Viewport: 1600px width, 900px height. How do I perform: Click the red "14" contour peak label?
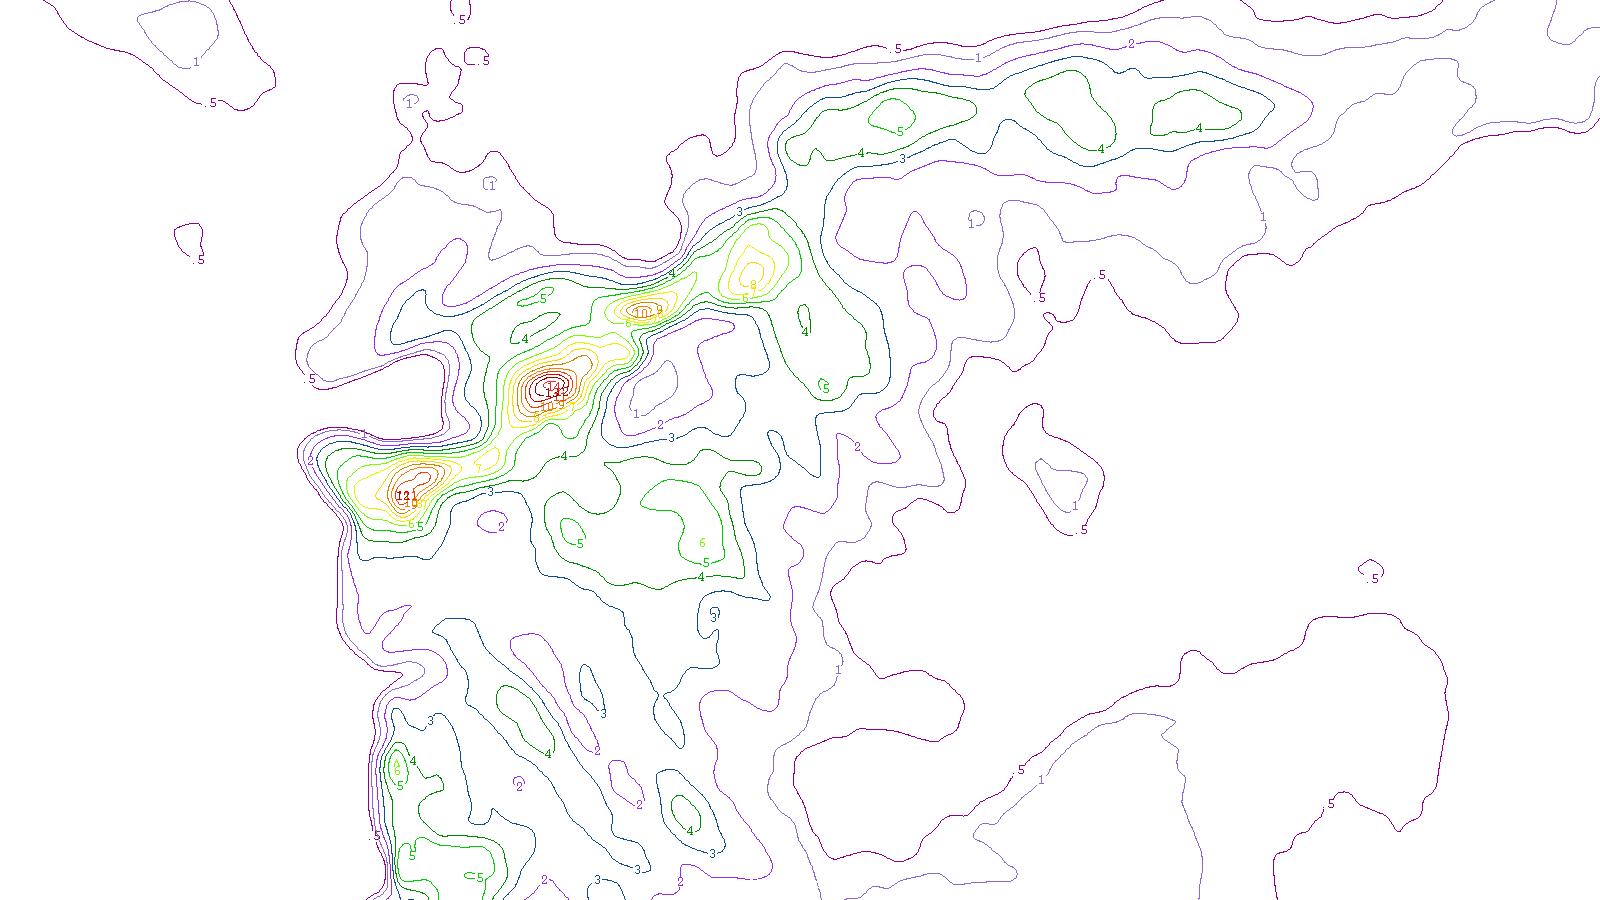(x=553, y=386)
